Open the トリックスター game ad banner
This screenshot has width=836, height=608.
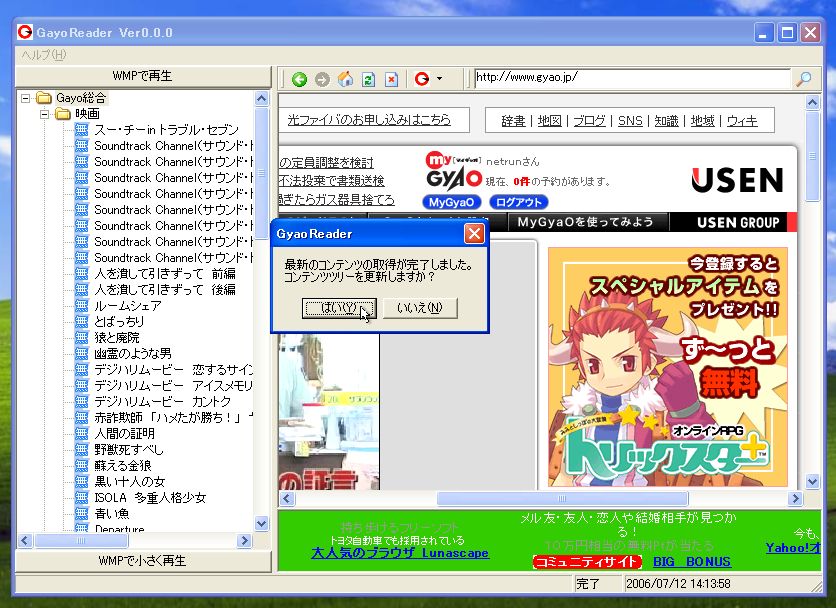[x=668, y=367]
